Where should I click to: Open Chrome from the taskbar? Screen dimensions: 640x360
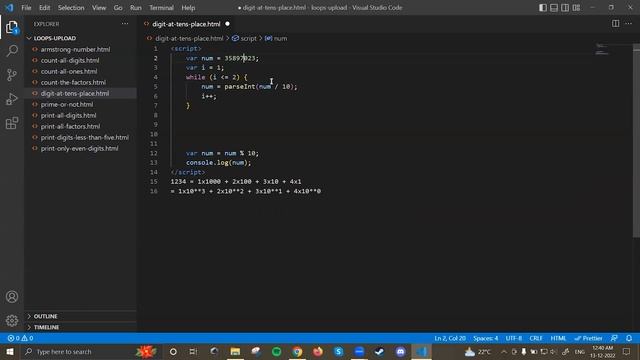click(x=297, y=351)
